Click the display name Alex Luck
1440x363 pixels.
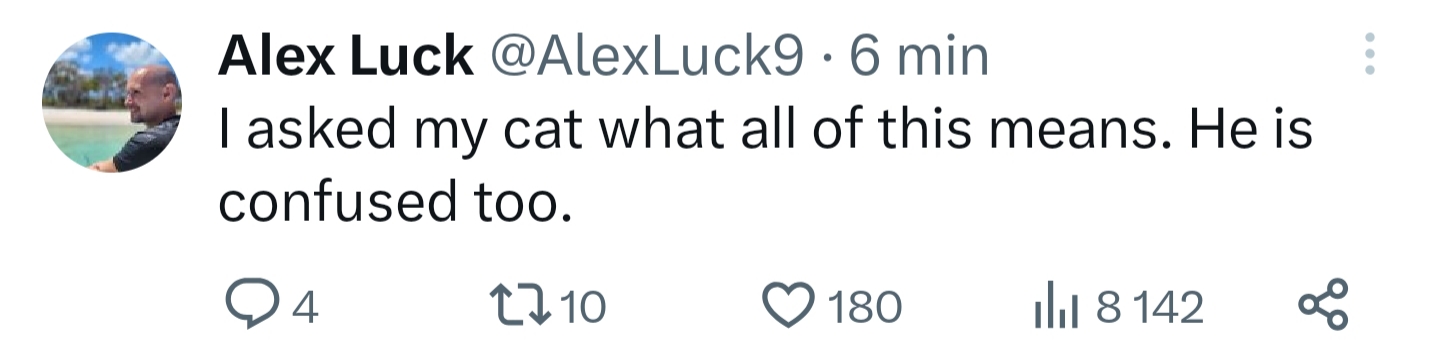pos(345,58)
